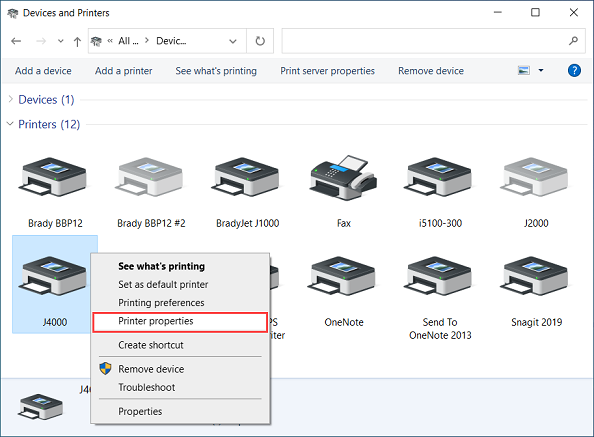The width and height of the screenshot is (594, 437).
Task: Open the view options dropdown arrow
Action: (x=541, y=70)
